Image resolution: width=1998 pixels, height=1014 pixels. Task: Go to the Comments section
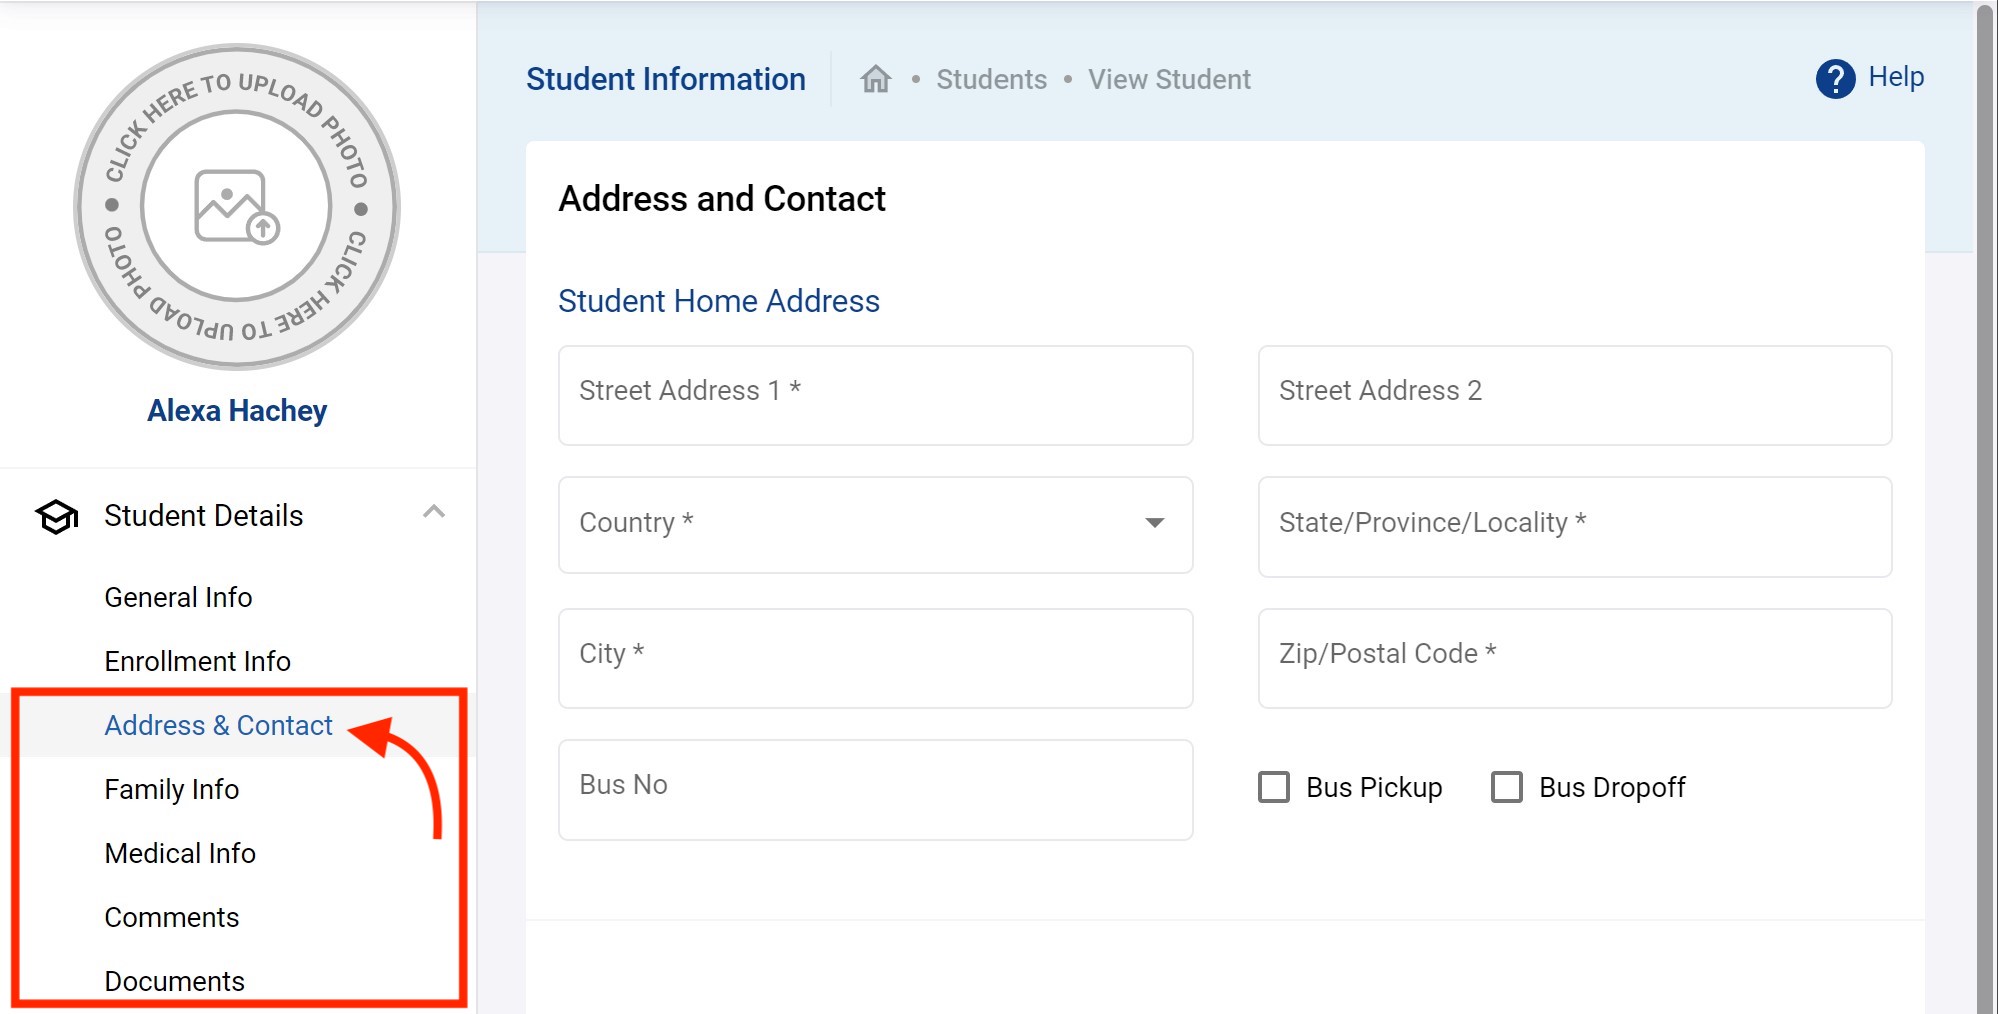click(171, 917)
